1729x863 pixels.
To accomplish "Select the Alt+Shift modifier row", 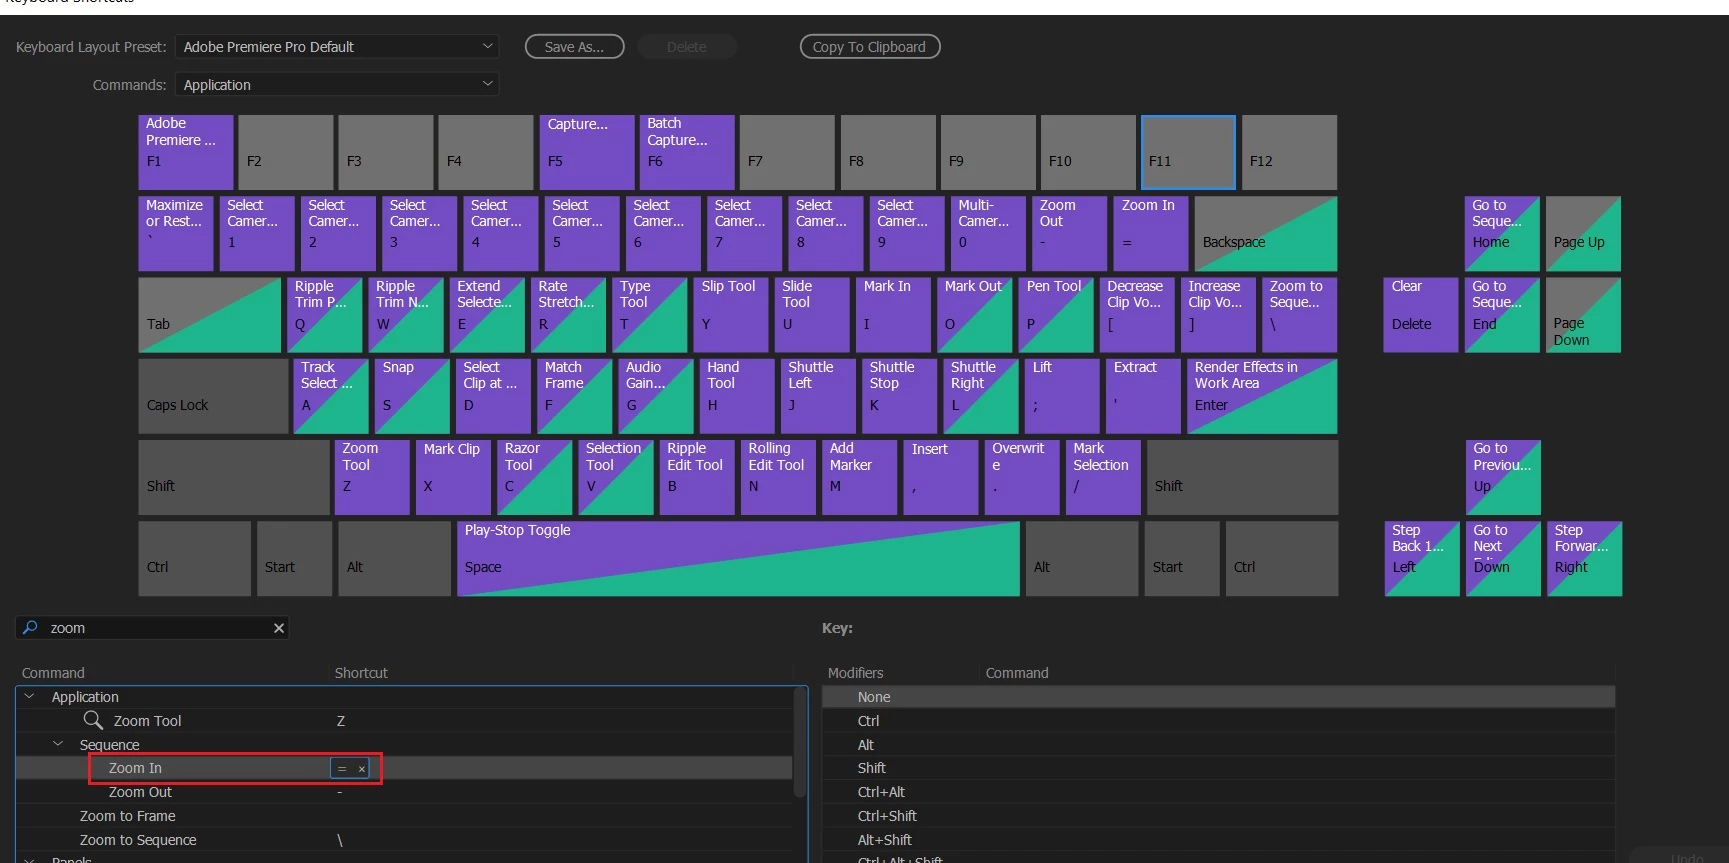I will (1218, 840).
